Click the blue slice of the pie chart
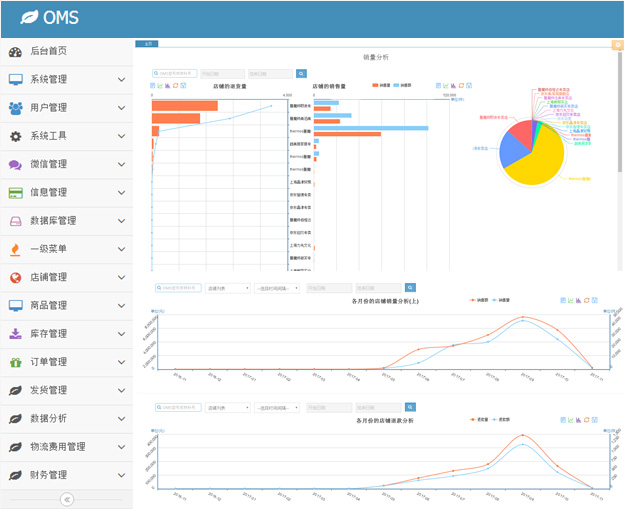 click(511, 150)
